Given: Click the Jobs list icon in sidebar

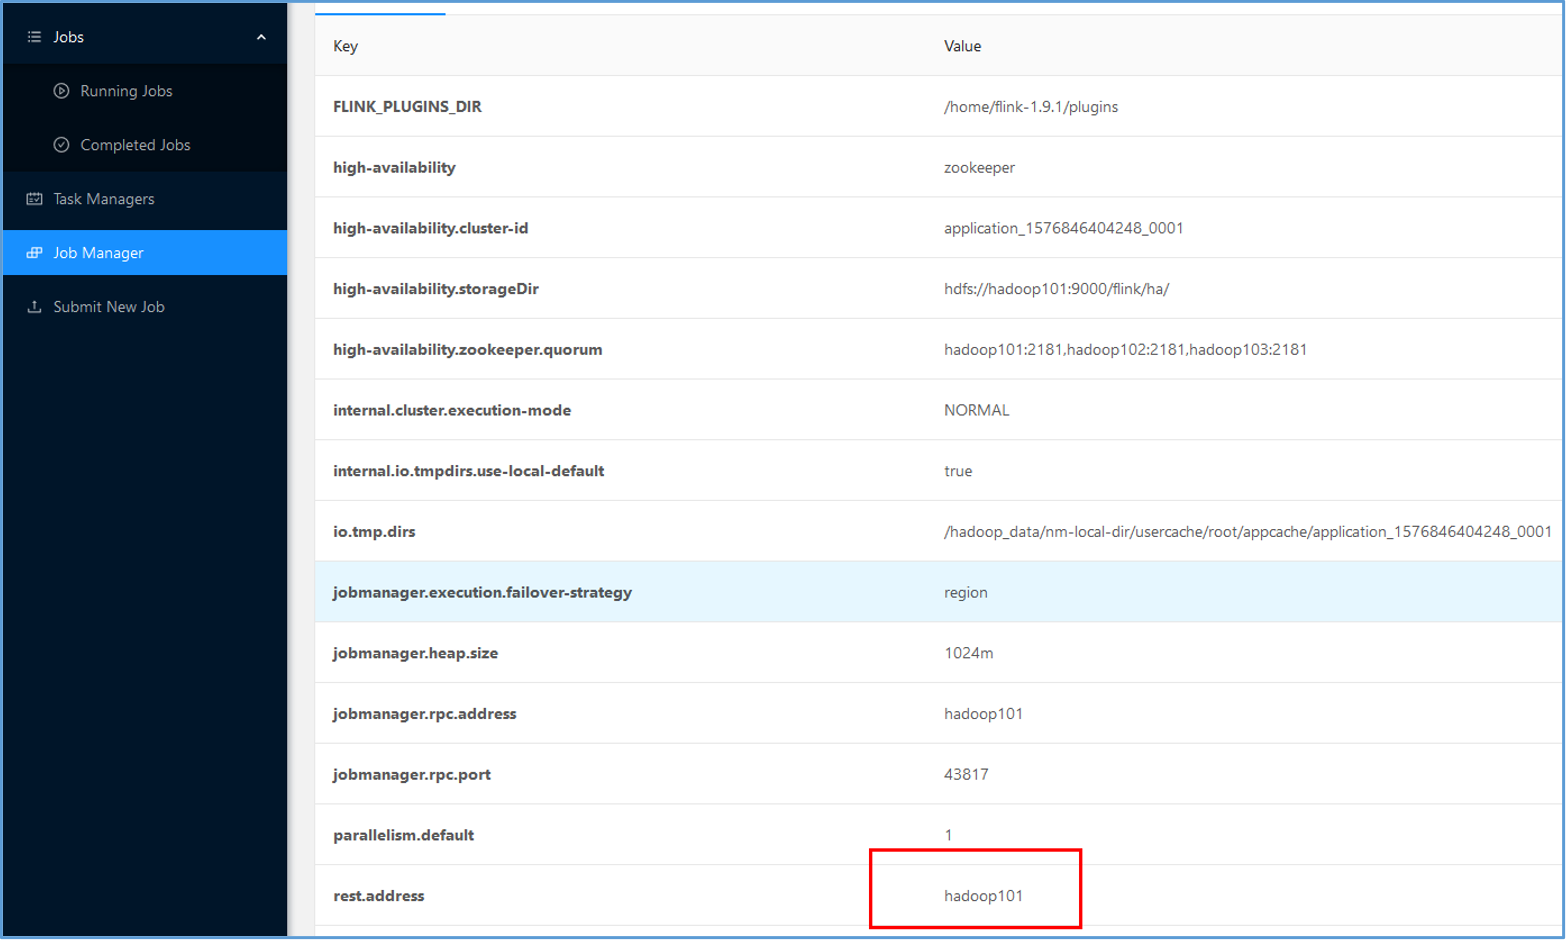Looking at the screenshot, I should point(34,37).
